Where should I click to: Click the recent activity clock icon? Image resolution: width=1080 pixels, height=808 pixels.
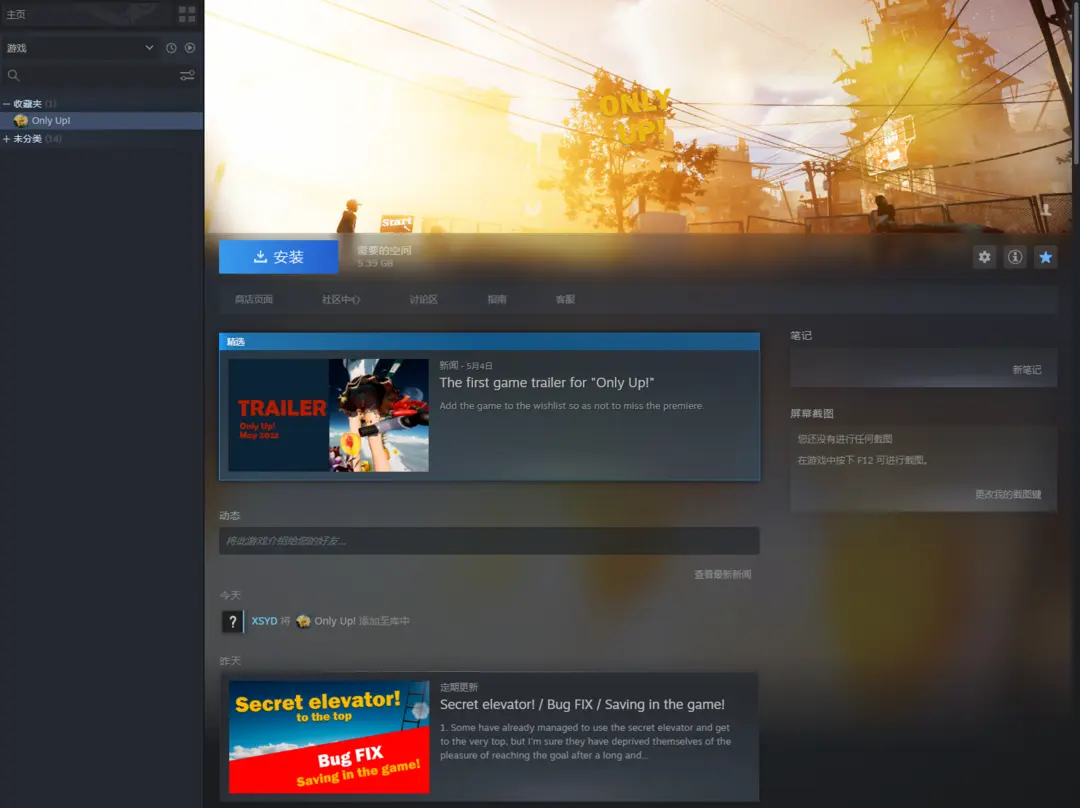[171, 48]
